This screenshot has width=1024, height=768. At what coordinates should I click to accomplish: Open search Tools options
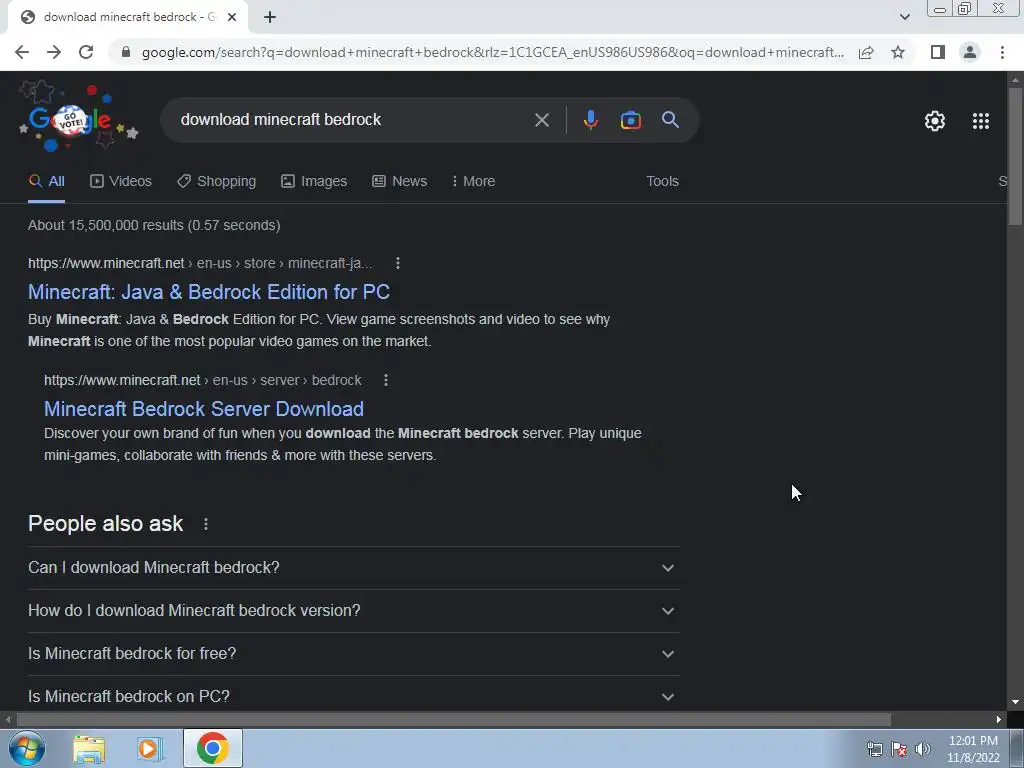tap(662, 182)
